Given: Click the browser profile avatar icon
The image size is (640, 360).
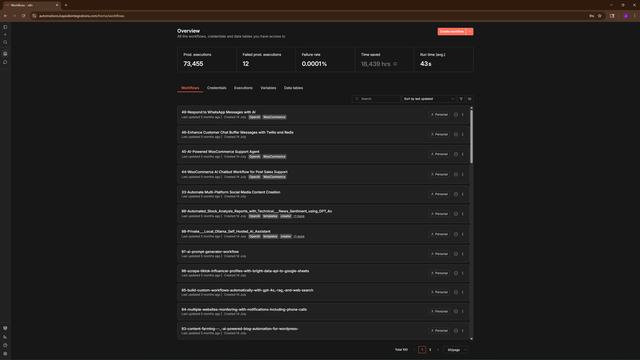Looking at the screenshot, I should [x=625, y=16].
